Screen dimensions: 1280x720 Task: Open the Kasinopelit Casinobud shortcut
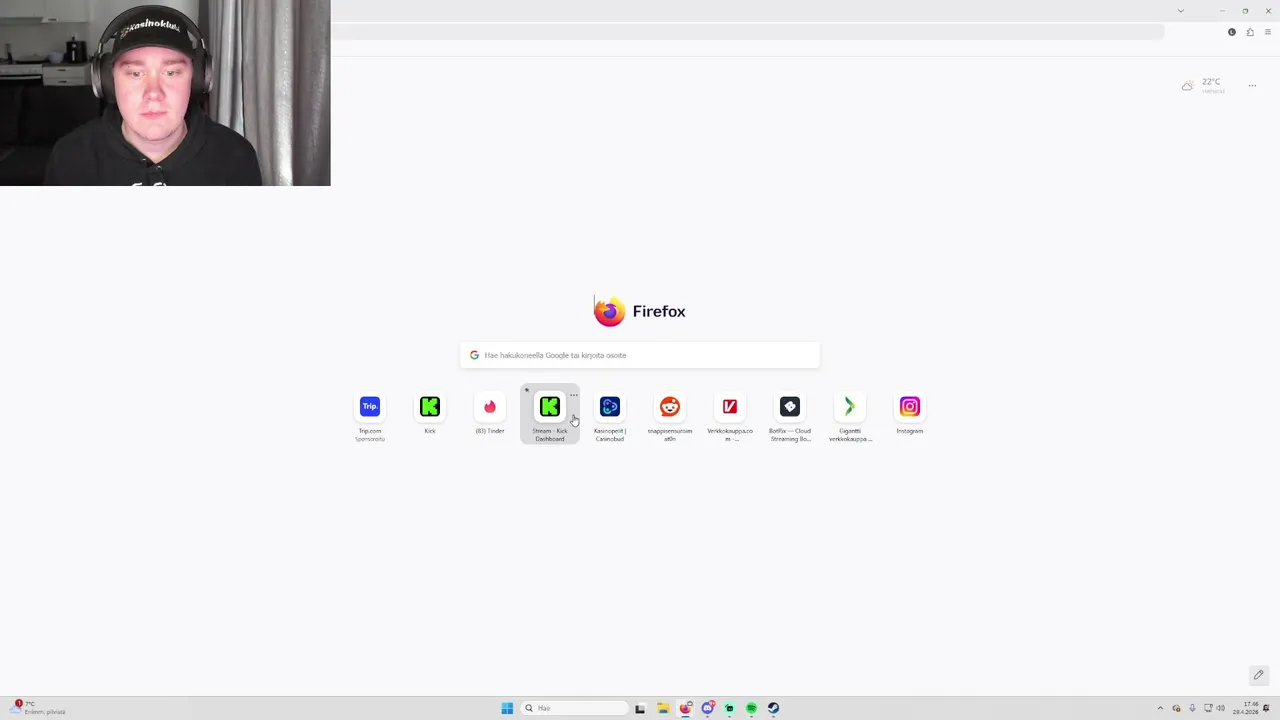pyautogui.click(x=610, y=415)
